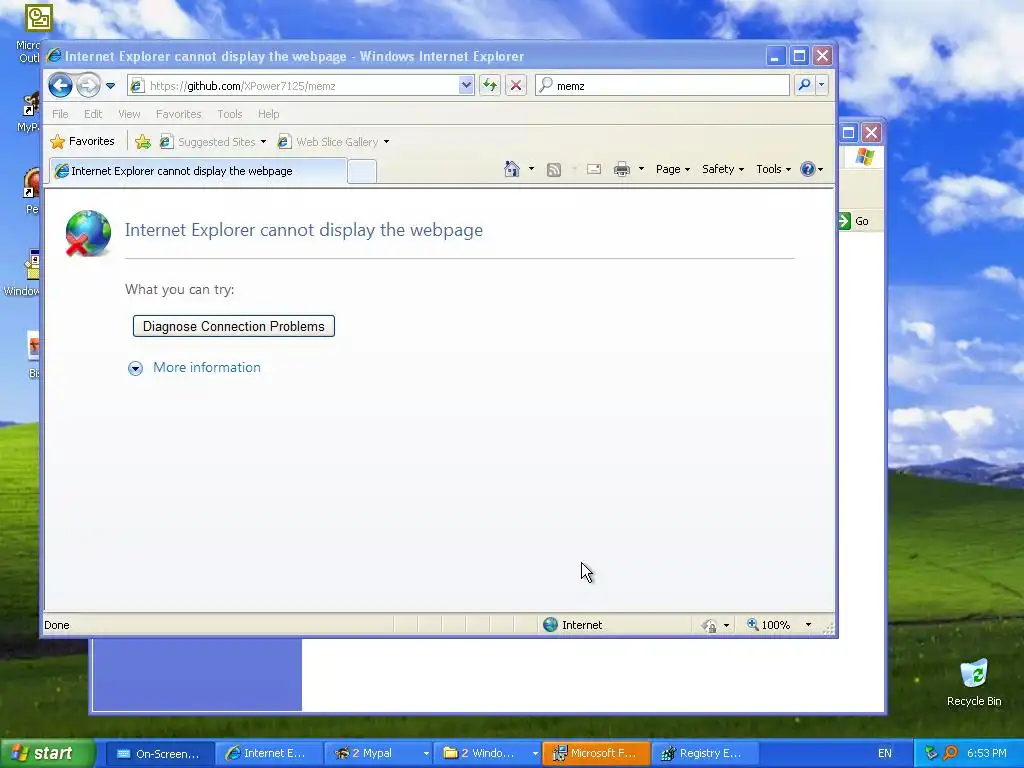This screenshot has width=1024, height=768.
Task: Expand the address bar URL history dropdown
Action: coord(466,86)
